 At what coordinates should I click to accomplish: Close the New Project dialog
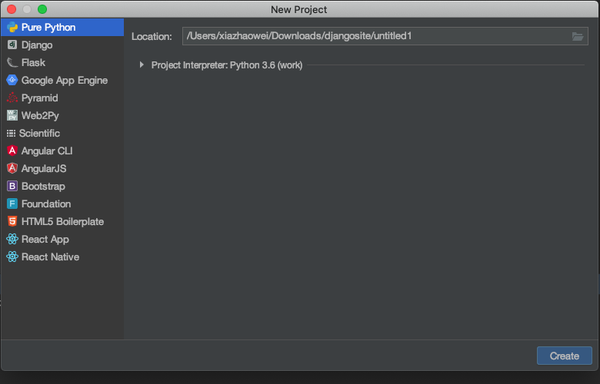11,9
